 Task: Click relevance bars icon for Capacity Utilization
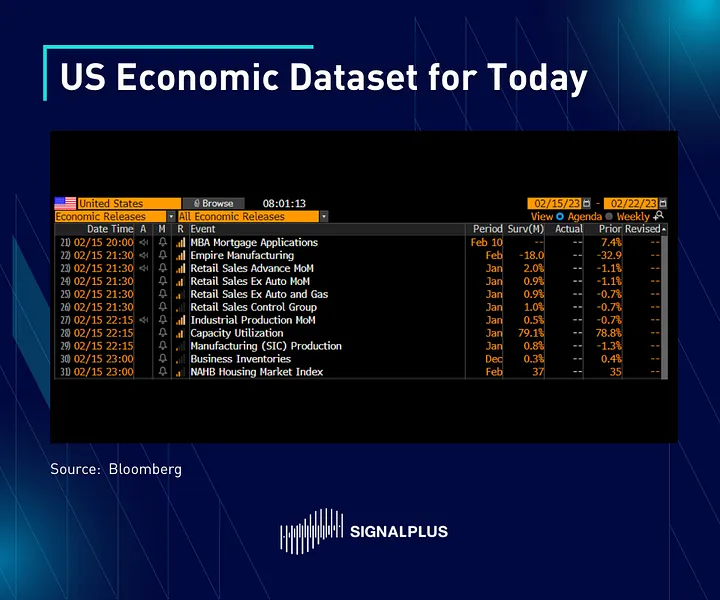pos(180,333)
